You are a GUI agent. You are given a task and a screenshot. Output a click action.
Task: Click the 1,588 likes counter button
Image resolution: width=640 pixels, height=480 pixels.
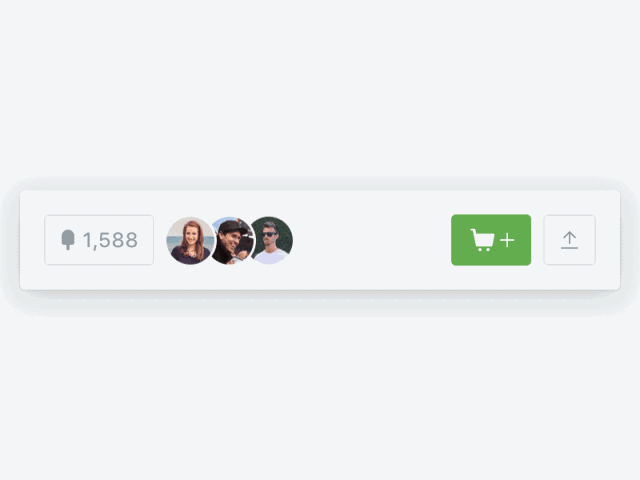tap(99, 240)
